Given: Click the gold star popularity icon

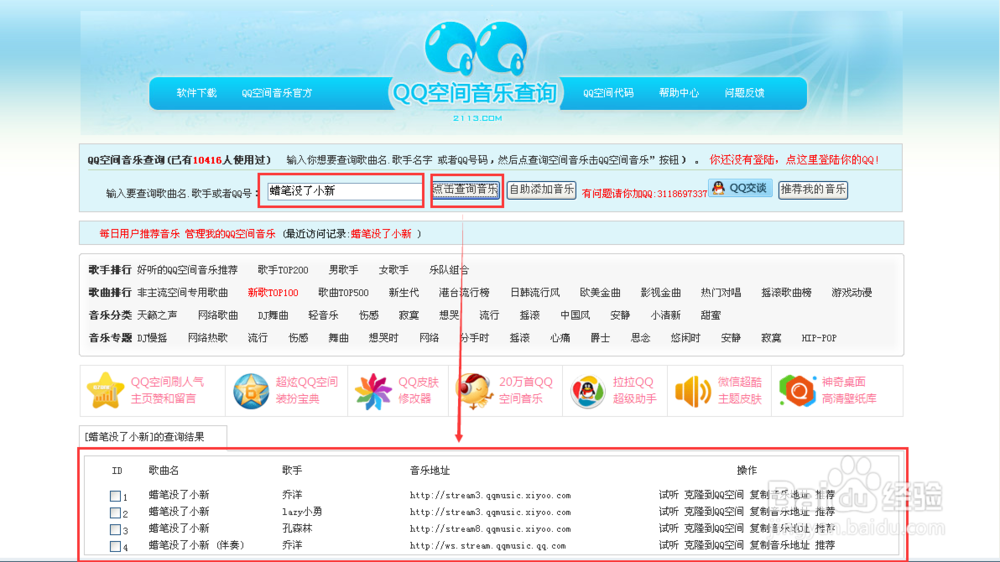Looking at the screenshot, I should (105, 390).
